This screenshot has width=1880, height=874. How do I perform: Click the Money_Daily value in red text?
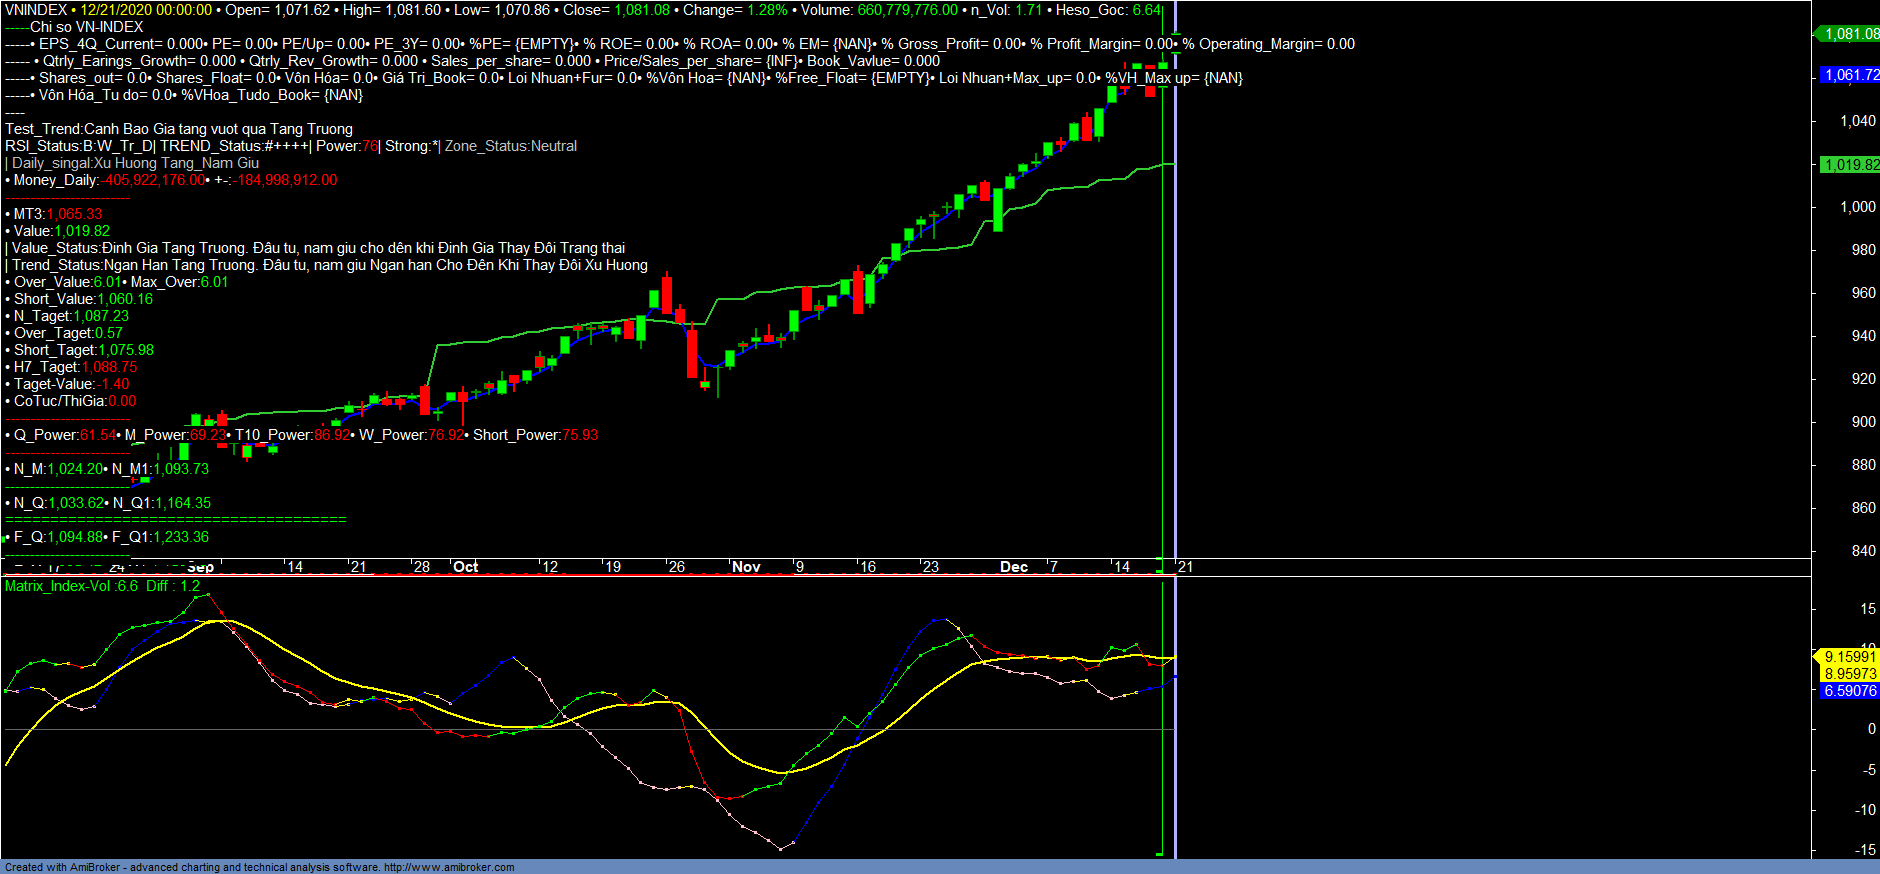[x=154, y=180]
